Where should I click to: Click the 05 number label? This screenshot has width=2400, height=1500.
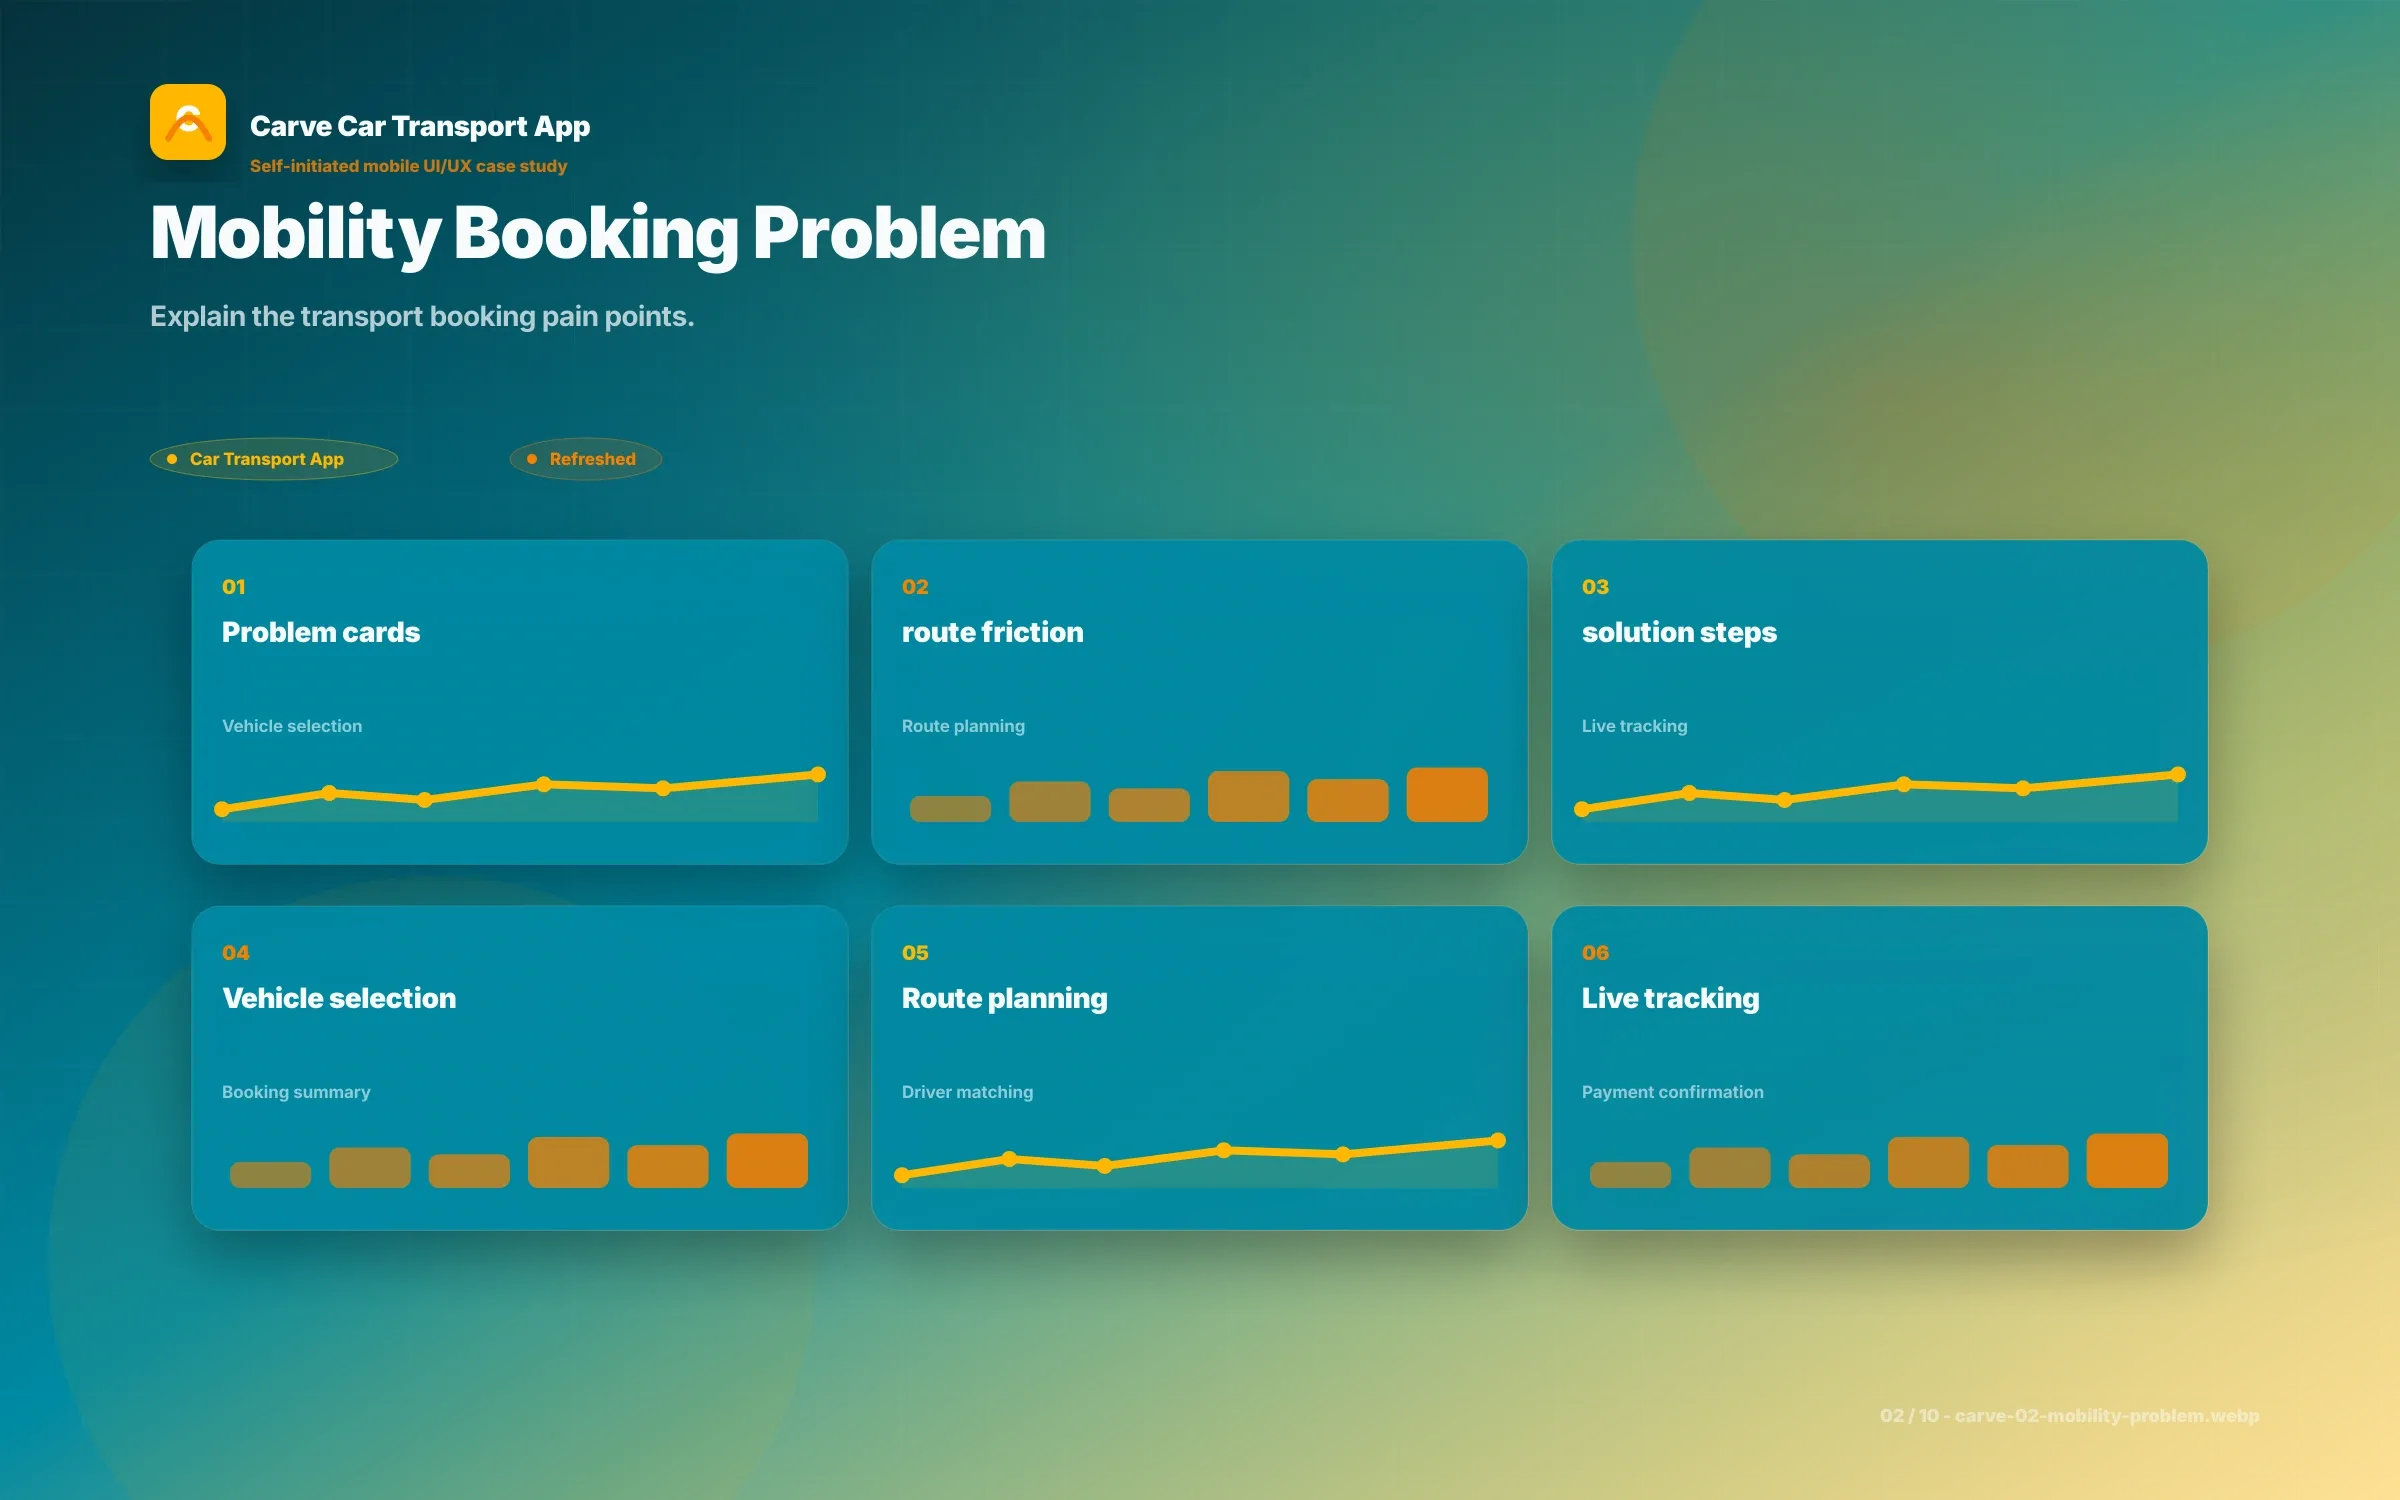click(x=915, y=953)
